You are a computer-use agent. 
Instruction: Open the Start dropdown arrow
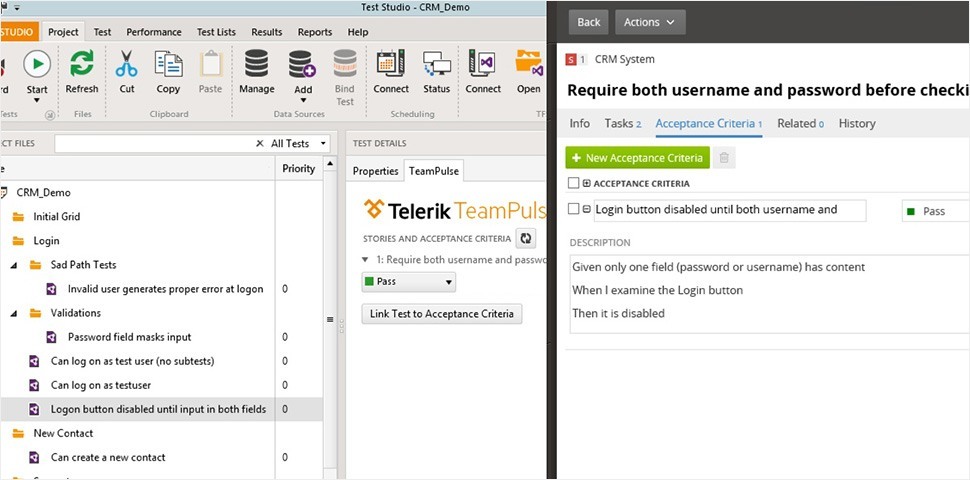(x=36, y=100)
